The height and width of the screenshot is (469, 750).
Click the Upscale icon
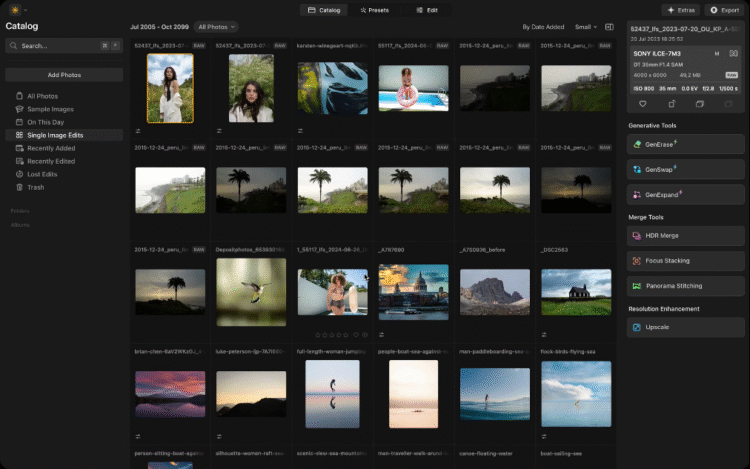(637, 327)
